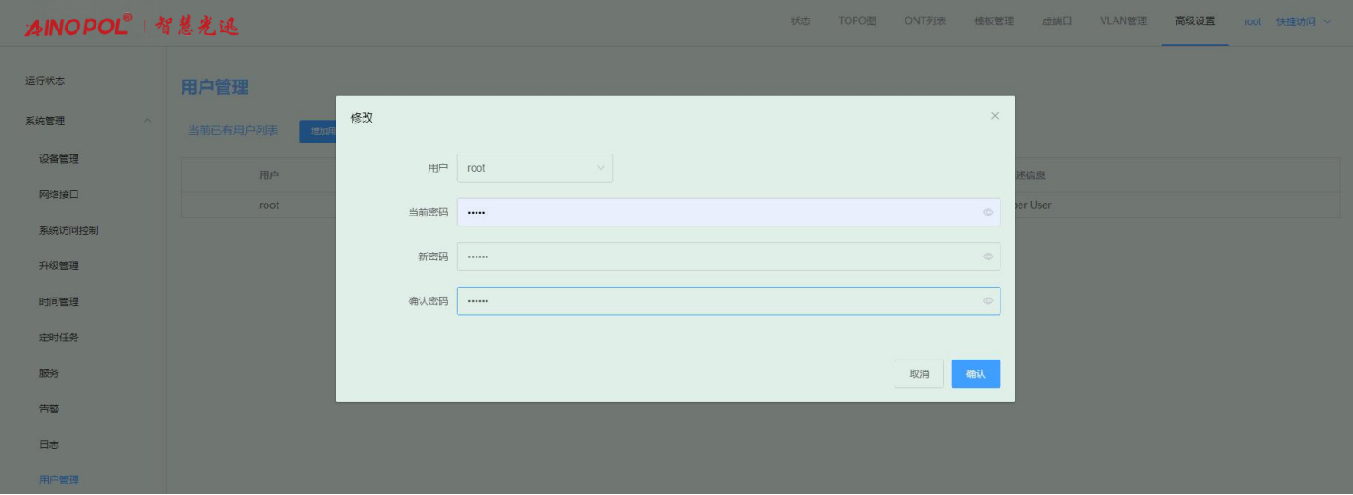Toggle visibility of the 新密码 field
Screen dimensions: 1353x495
pos(987,257)
